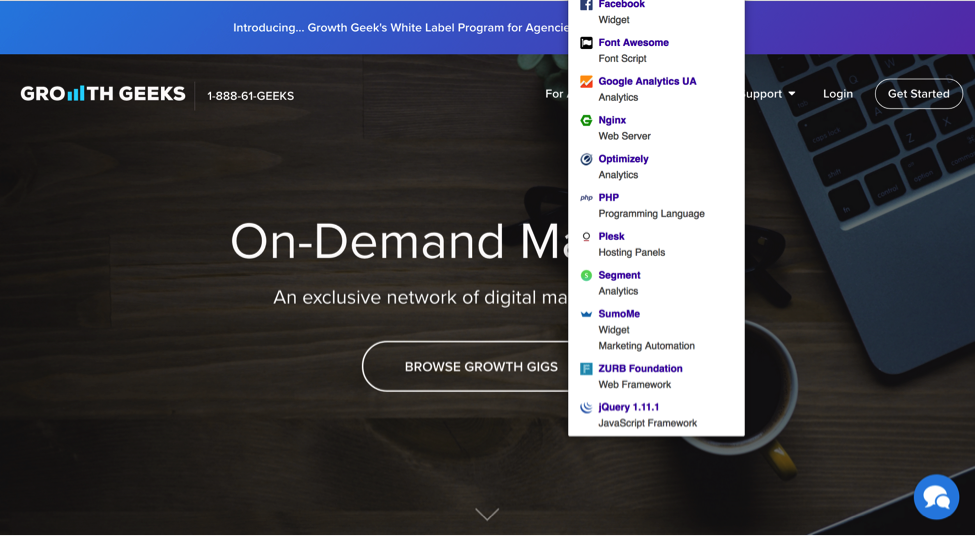
Task: Click the ZURB Foundation F icon
Action: point(586,369)
